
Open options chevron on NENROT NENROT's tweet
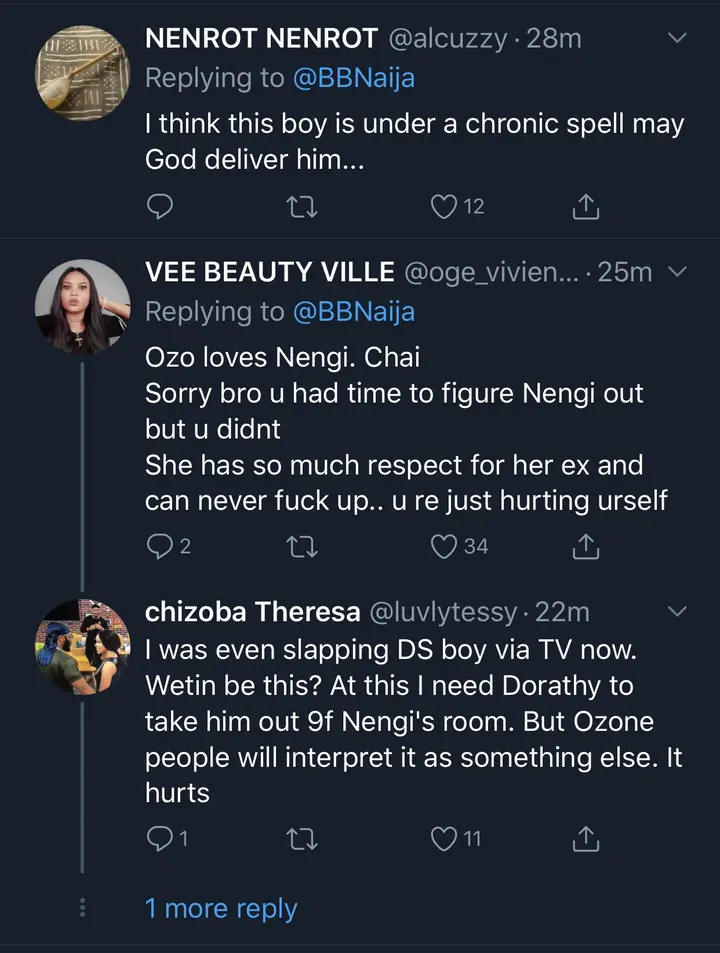[x=677, y=39]
